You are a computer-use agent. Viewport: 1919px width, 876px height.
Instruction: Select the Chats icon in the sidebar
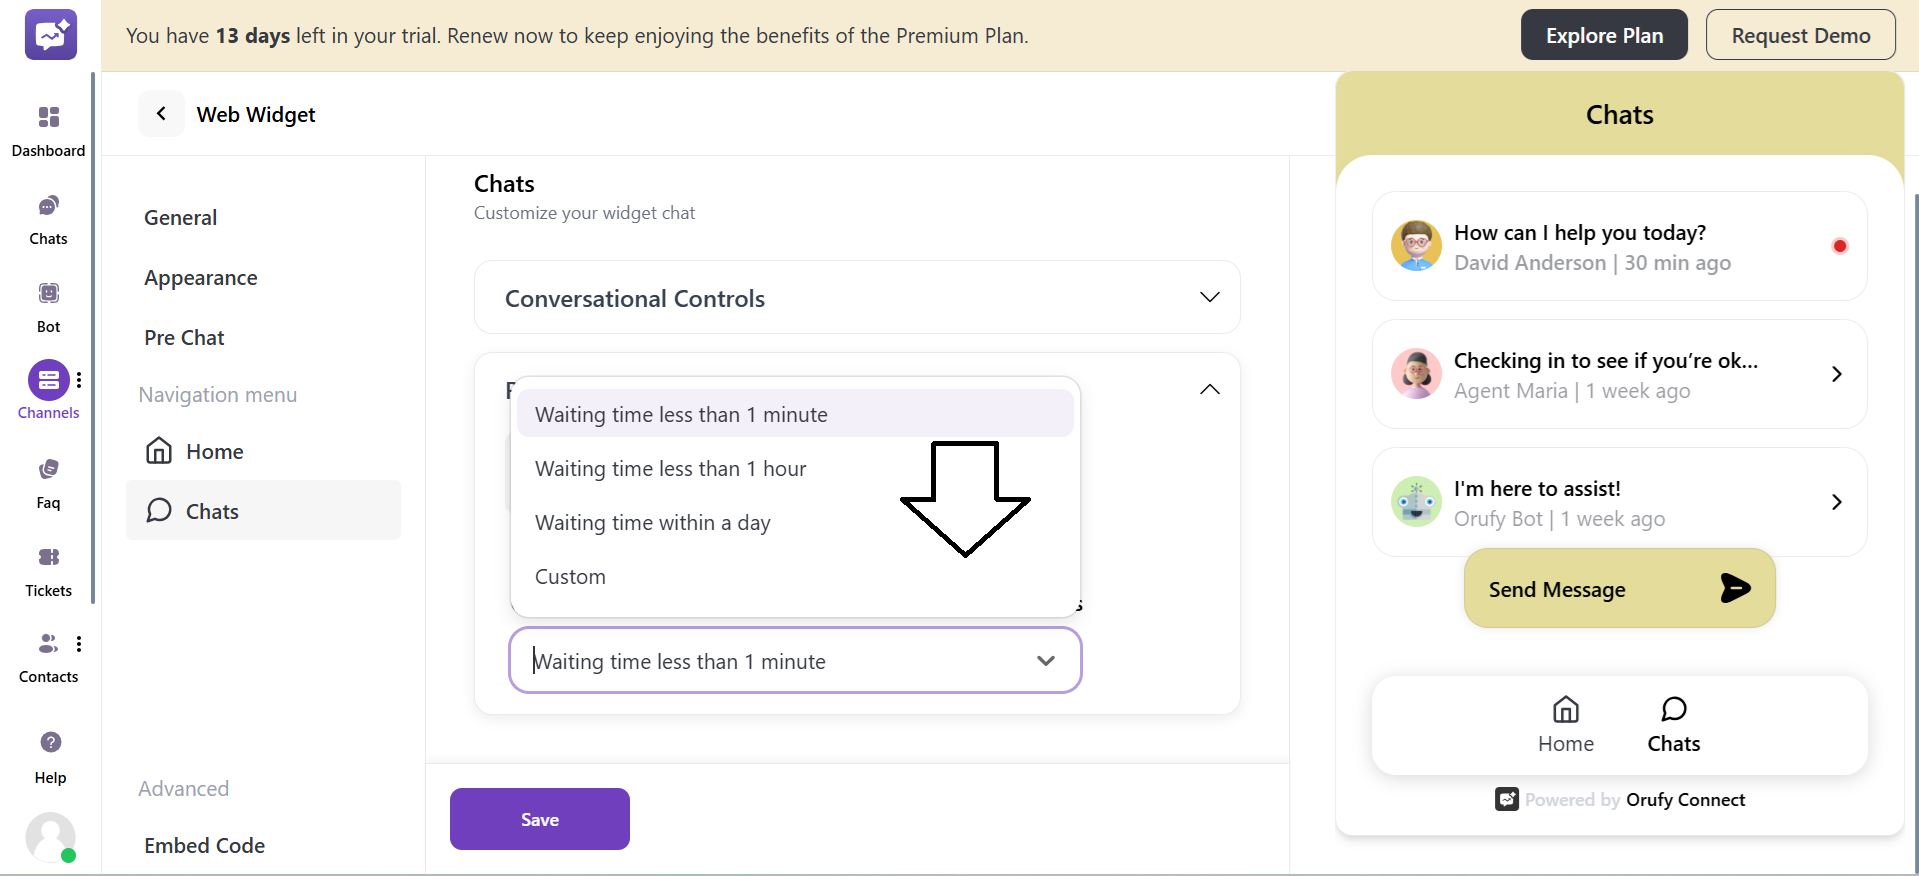tap(47, 217)
